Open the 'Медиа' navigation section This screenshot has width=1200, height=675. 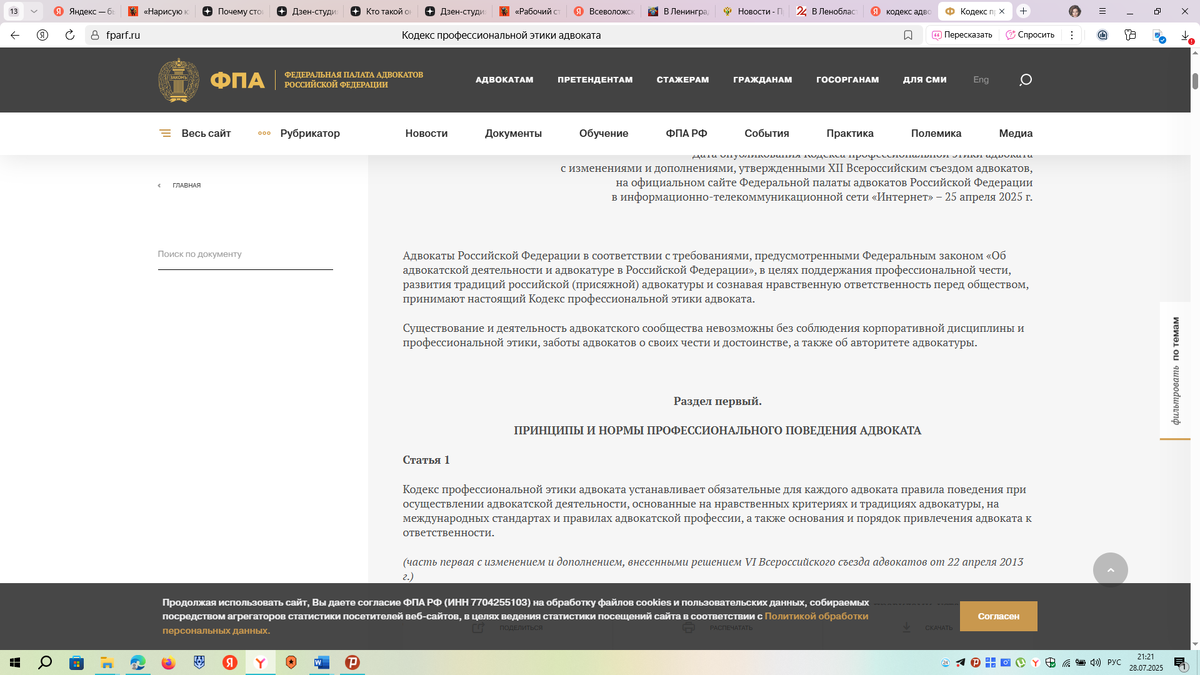tap(1016, 133)
